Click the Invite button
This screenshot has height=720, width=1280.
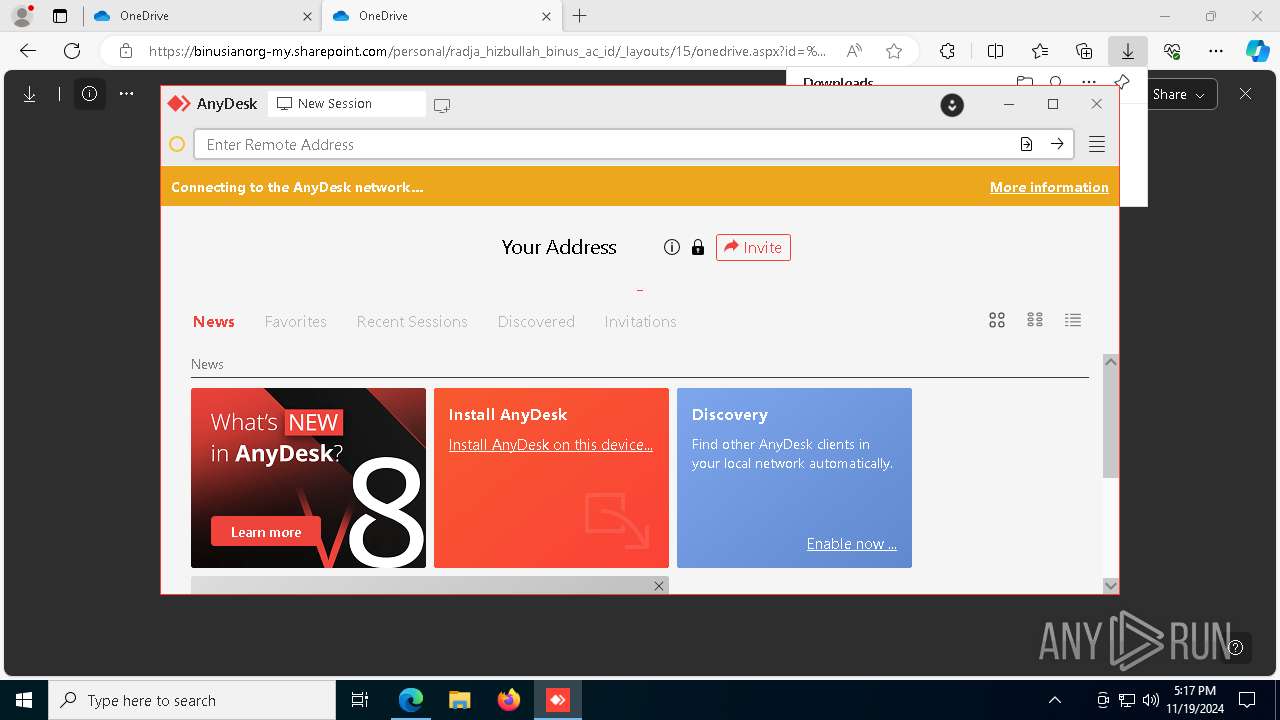click(753, 247)
